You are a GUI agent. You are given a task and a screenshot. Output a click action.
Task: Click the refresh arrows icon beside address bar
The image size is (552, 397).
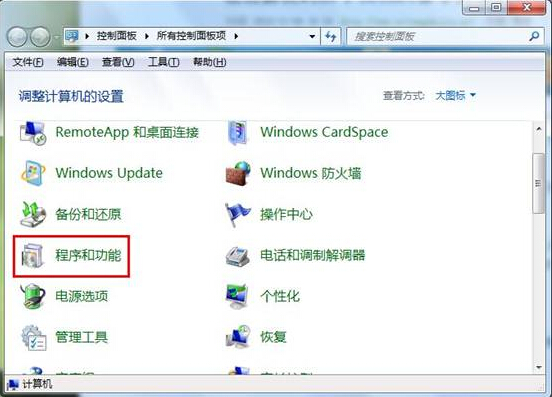331,36
